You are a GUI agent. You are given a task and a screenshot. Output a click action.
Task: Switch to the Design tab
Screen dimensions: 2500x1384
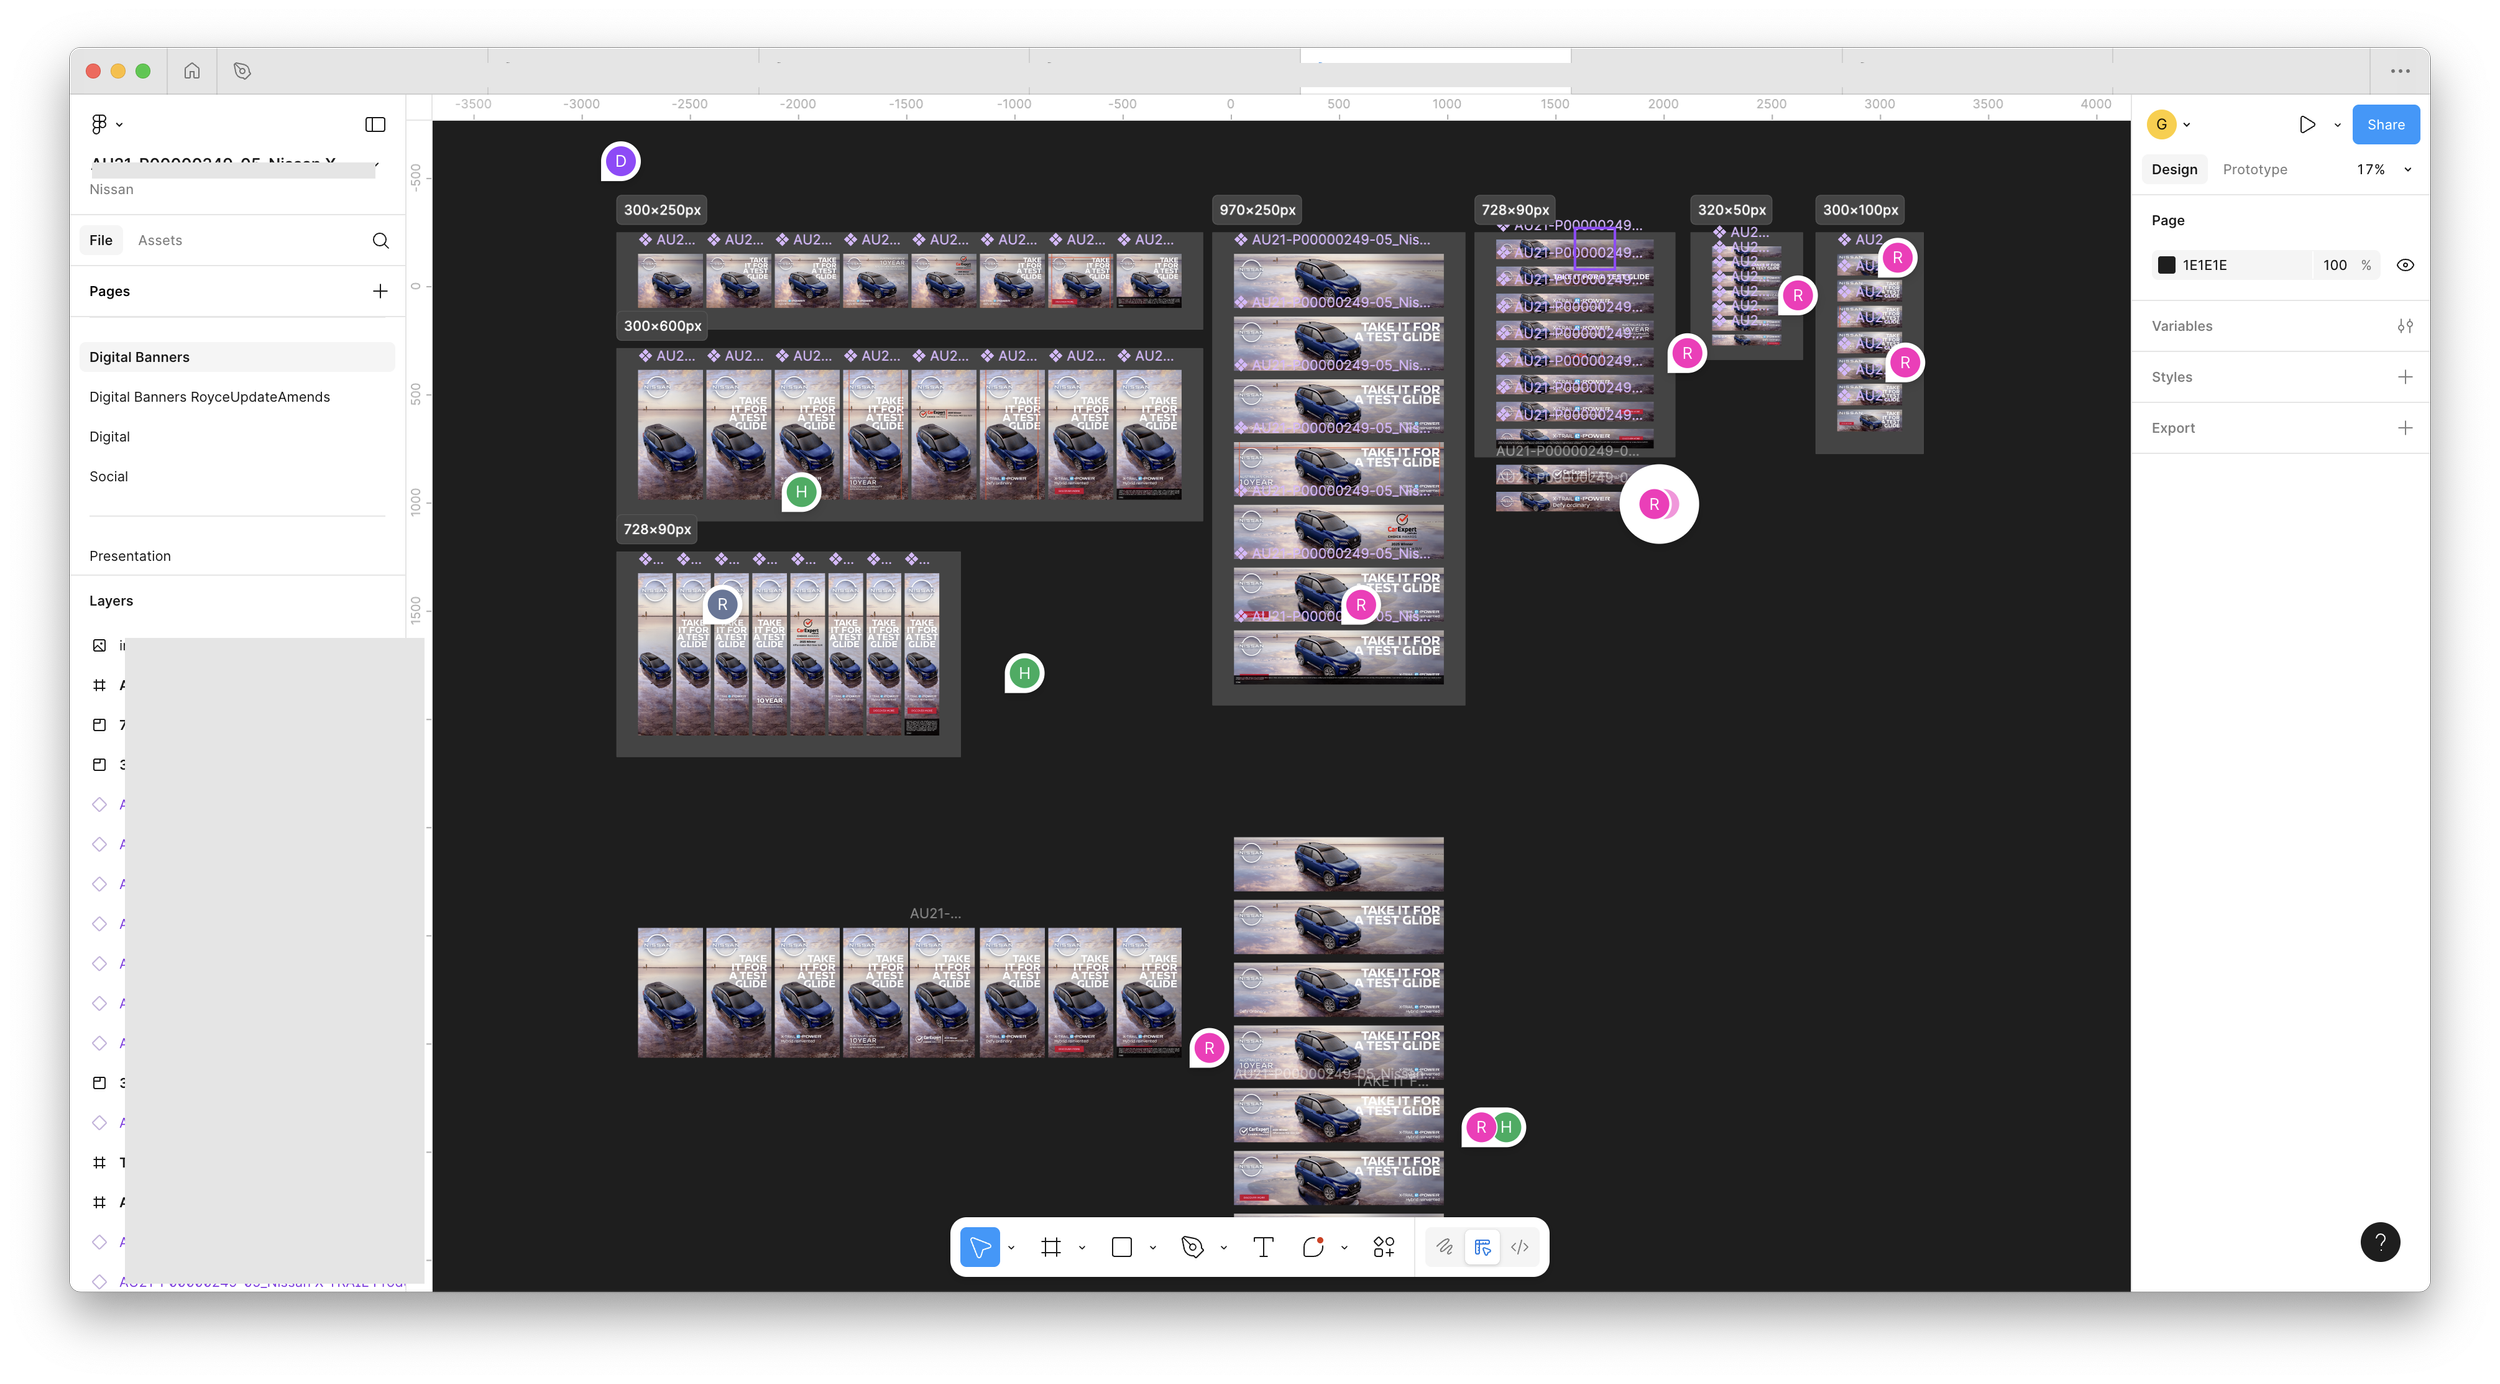[x=2174, y=169]
